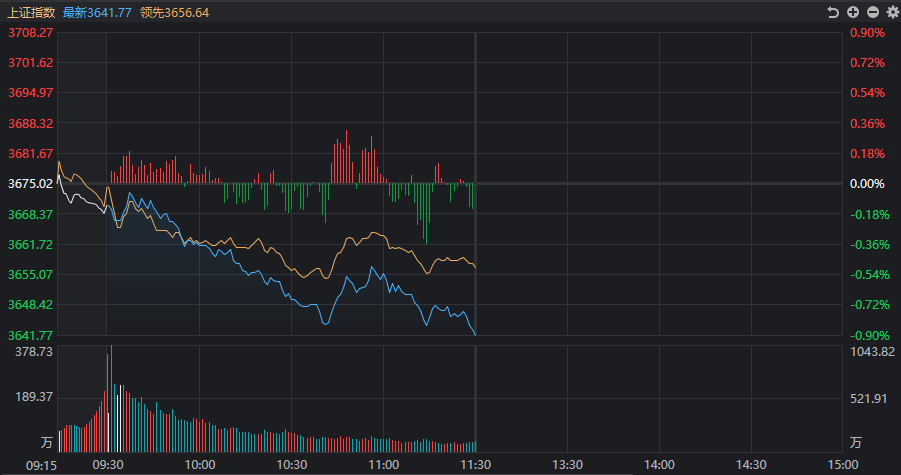Click the undo arrow icon
The image size is (901, 475).
tap(833, 12)
